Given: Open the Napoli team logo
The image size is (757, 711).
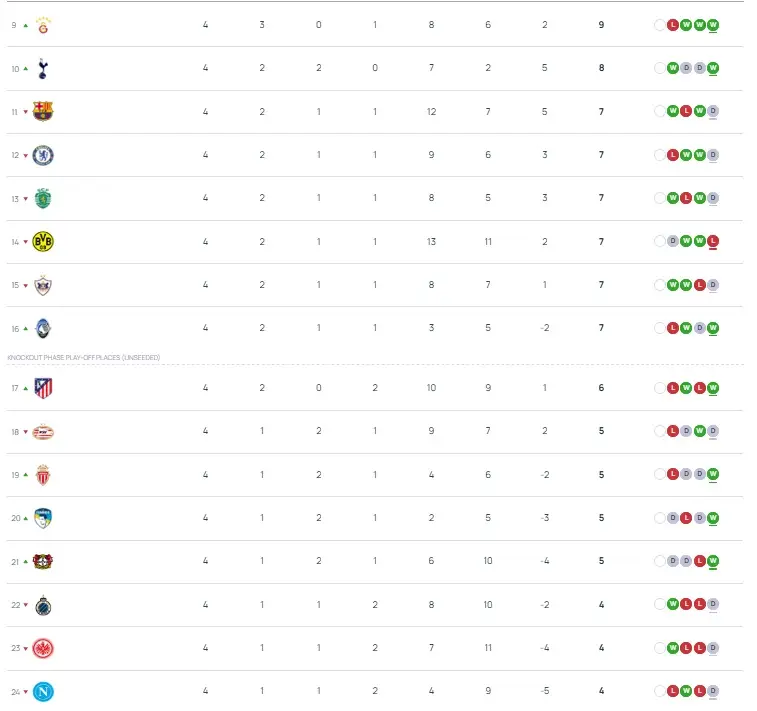Looking at the screenshot, I should click(43, 691).
